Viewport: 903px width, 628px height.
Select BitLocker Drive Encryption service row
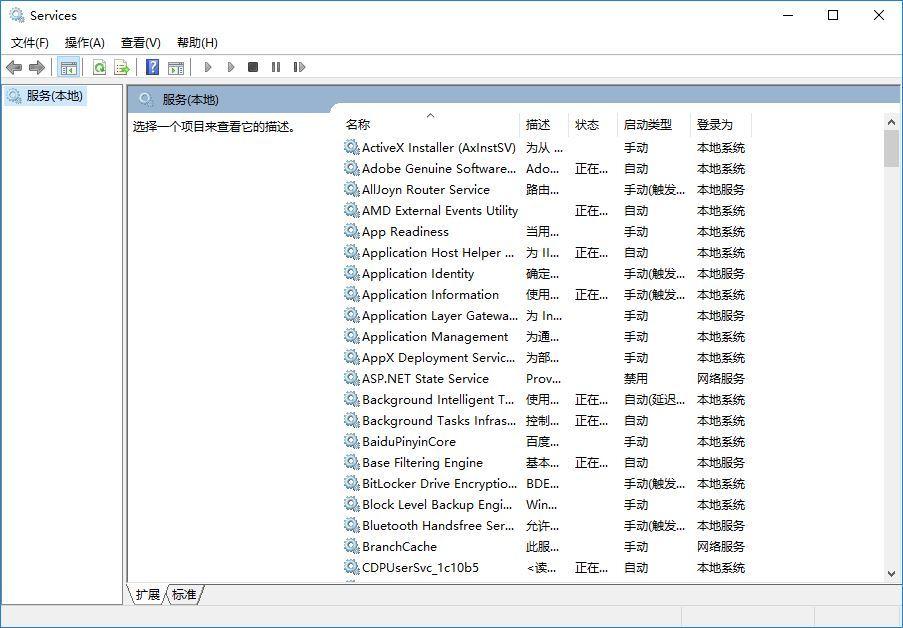click(547, 483)
